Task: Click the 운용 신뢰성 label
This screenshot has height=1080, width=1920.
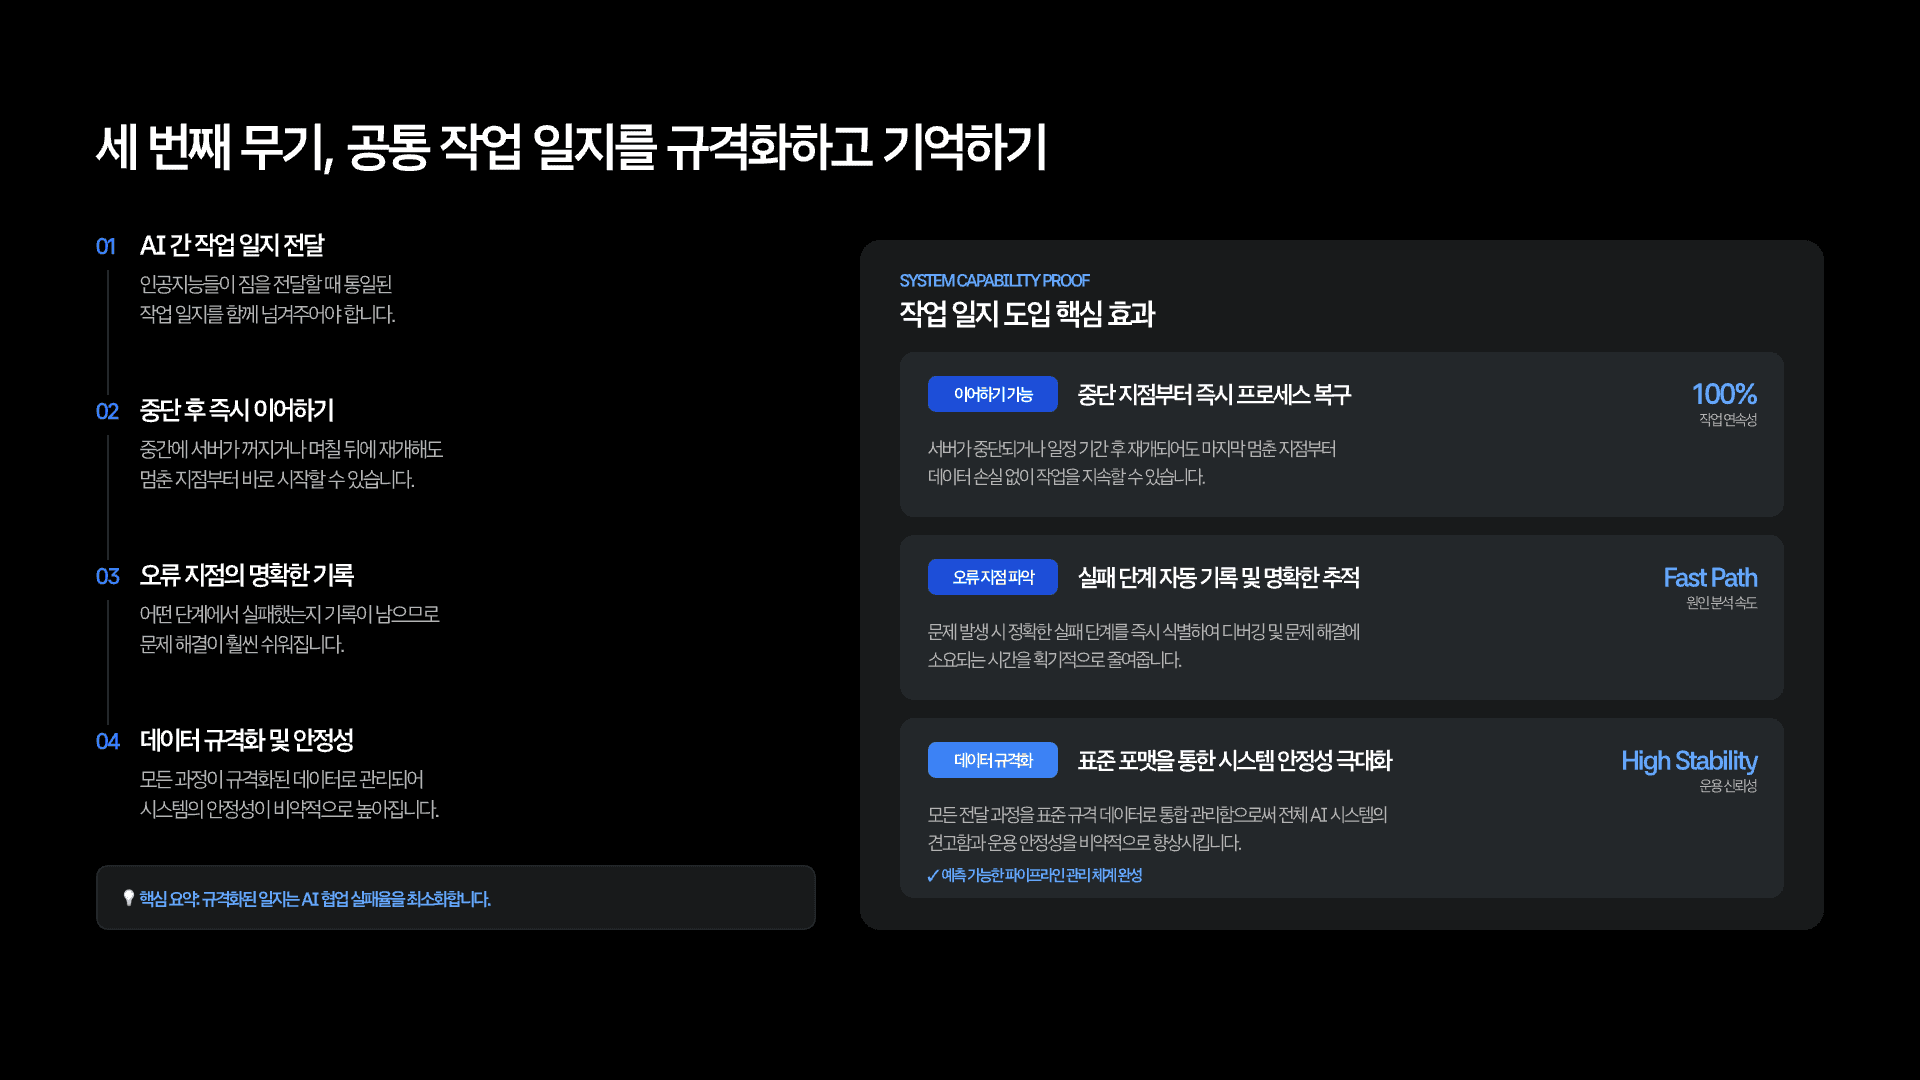Action: [x=1728, y=786]
